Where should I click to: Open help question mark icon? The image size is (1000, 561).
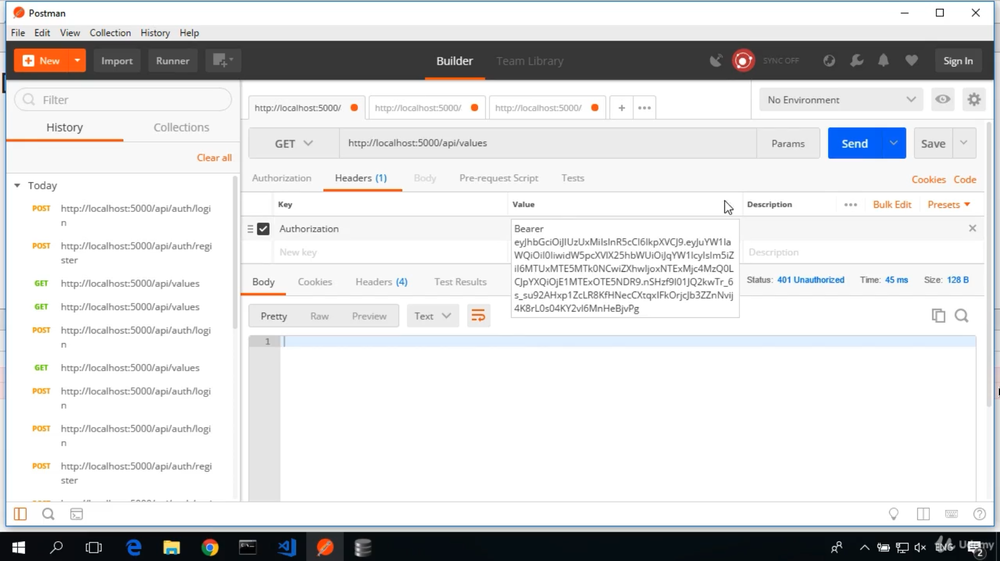(980, 514)
